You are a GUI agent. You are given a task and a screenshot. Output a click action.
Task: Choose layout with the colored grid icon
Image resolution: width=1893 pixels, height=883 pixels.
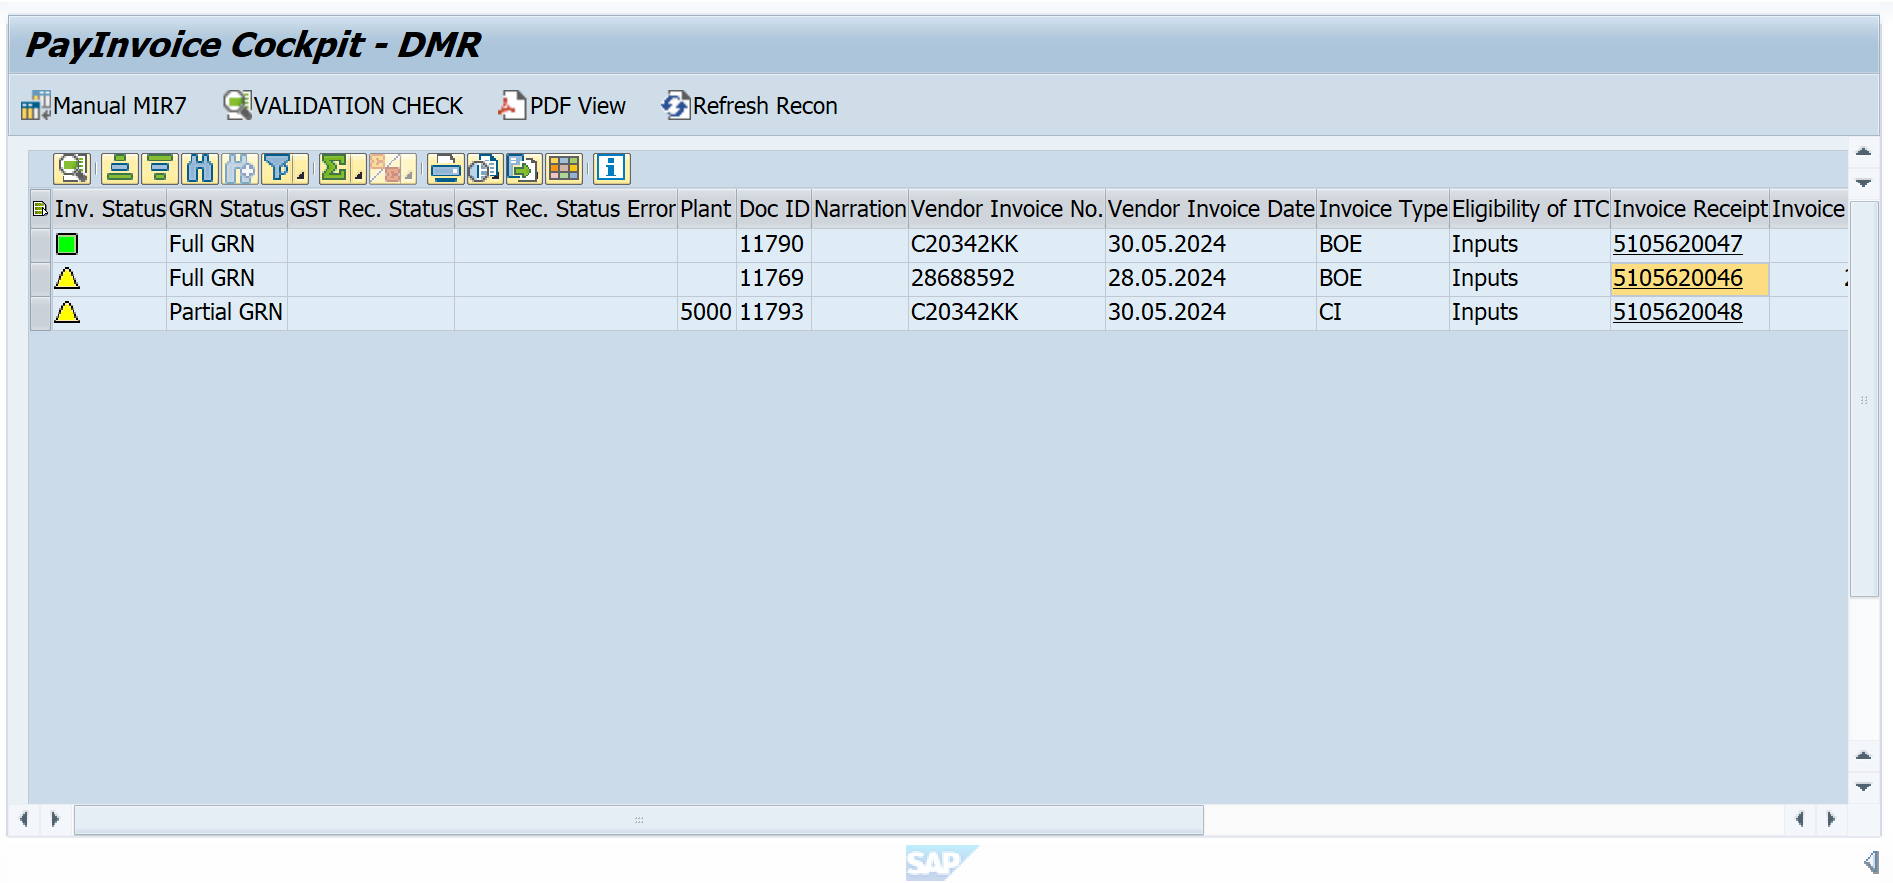tap(564, 168)
